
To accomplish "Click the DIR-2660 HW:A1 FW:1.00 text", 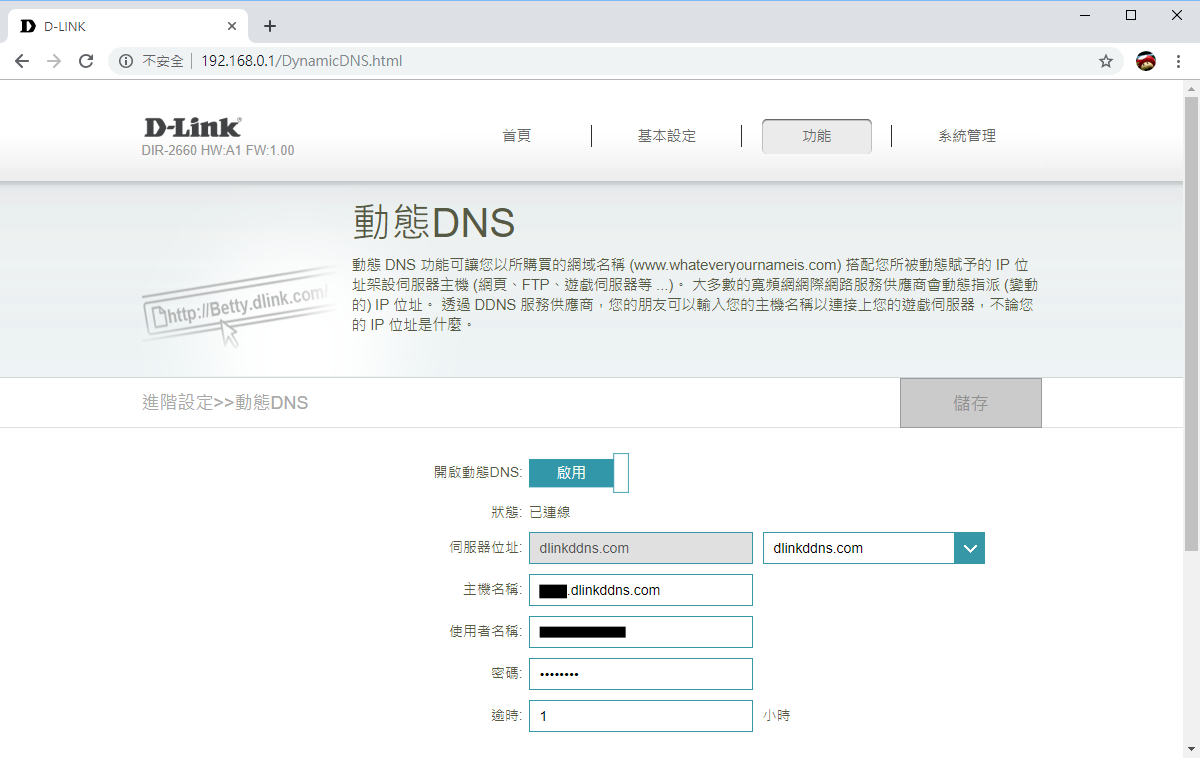I will pyautogui.click(x=218, y=151).
